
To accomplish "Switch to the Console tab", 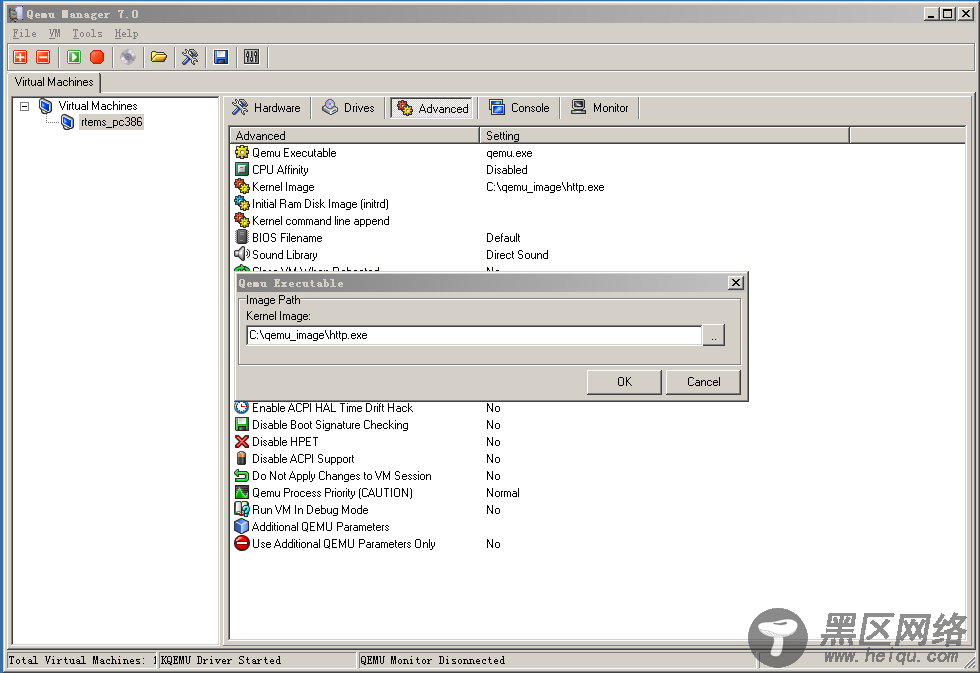I will pyautogui.click(x=520, y=108).
